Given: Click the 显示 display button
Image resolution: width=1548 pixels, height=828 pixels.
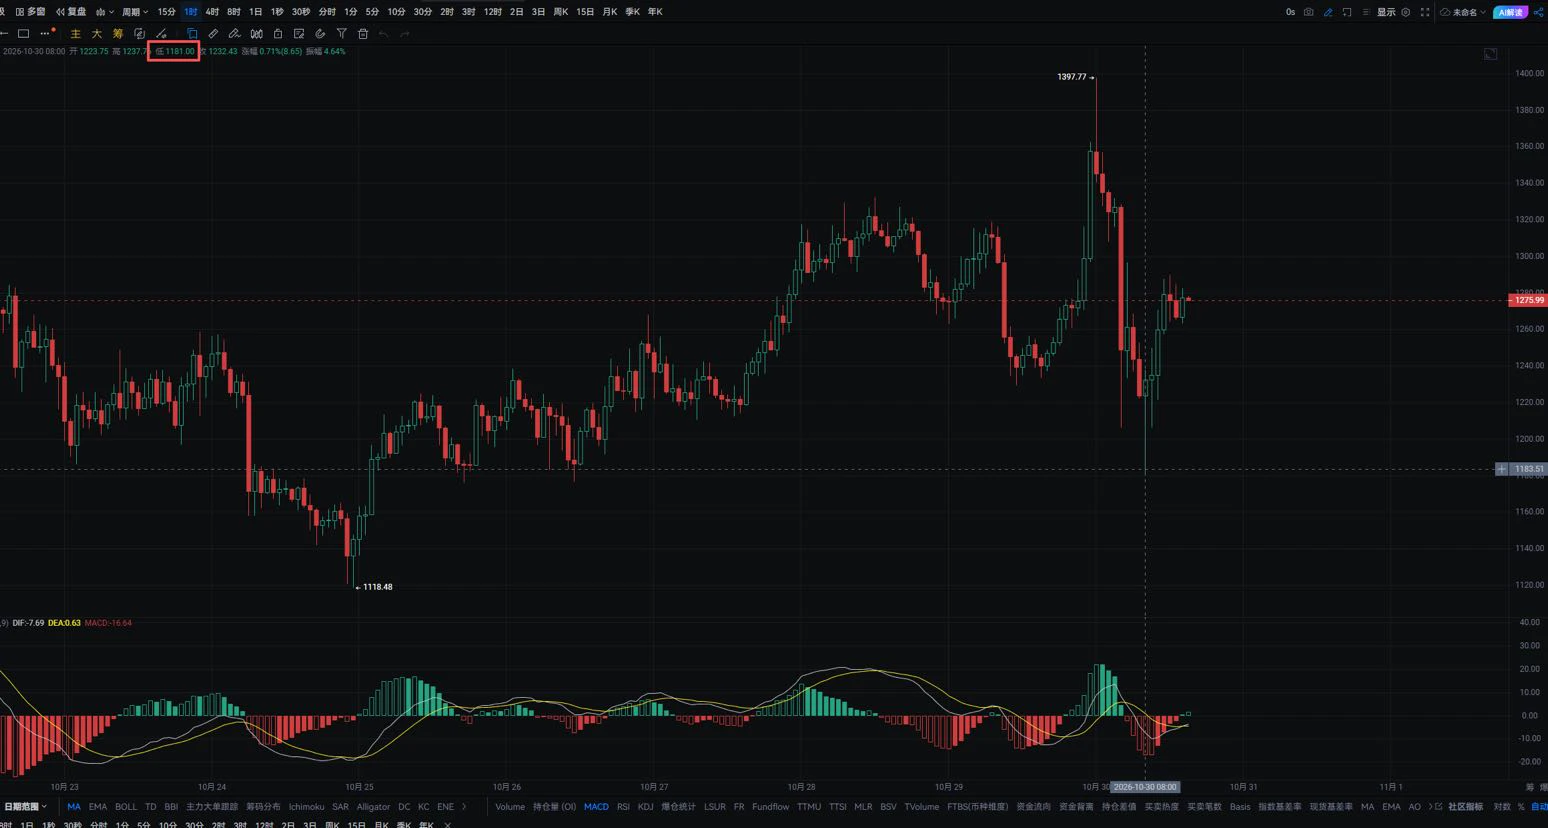Looking at the screenshot, I should click(1386, 12).
